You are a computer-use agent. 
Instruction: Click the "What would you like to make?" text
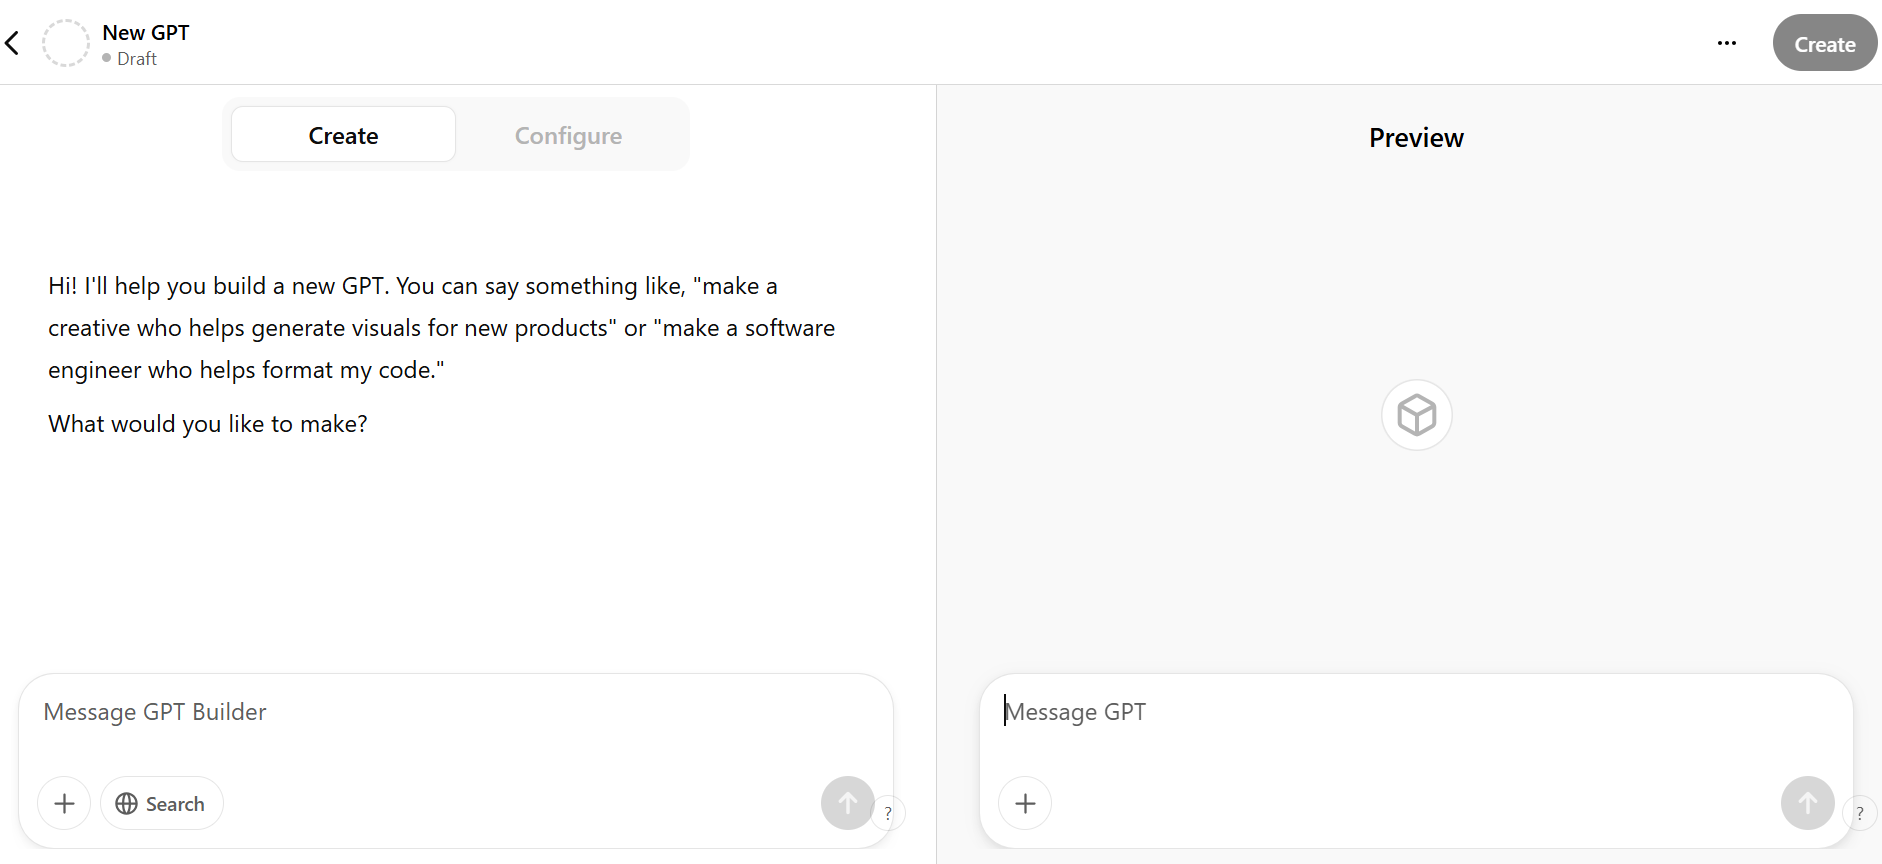coord(208,424)
